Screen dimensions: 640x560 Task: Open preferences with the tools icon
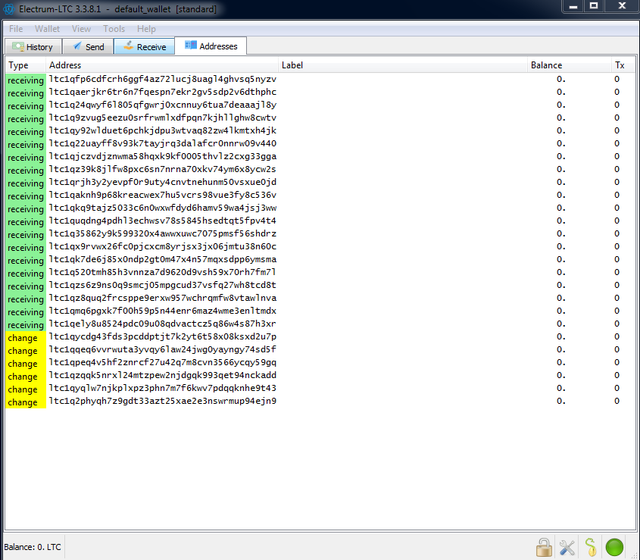(567, 547)
